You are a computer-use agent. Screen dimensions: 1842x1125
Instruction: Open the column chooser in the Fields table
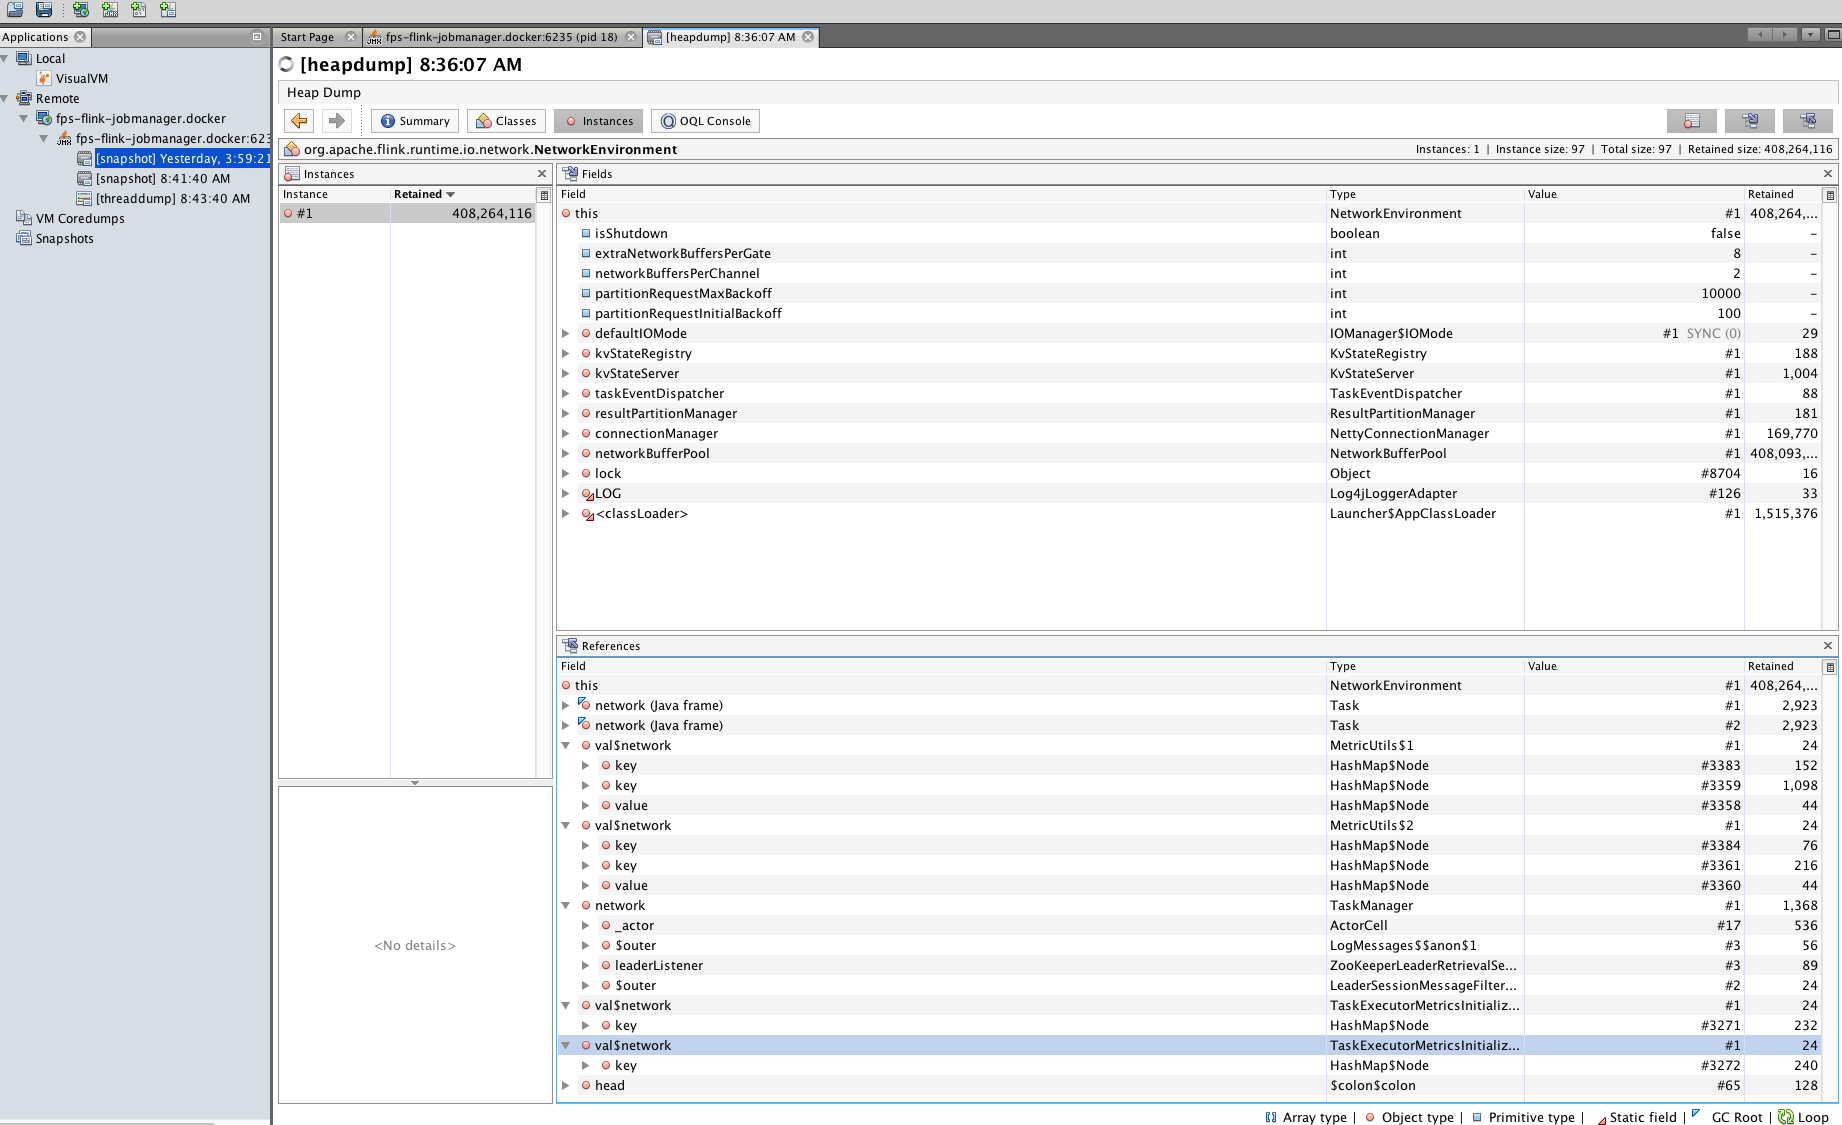pos(1830,195)
